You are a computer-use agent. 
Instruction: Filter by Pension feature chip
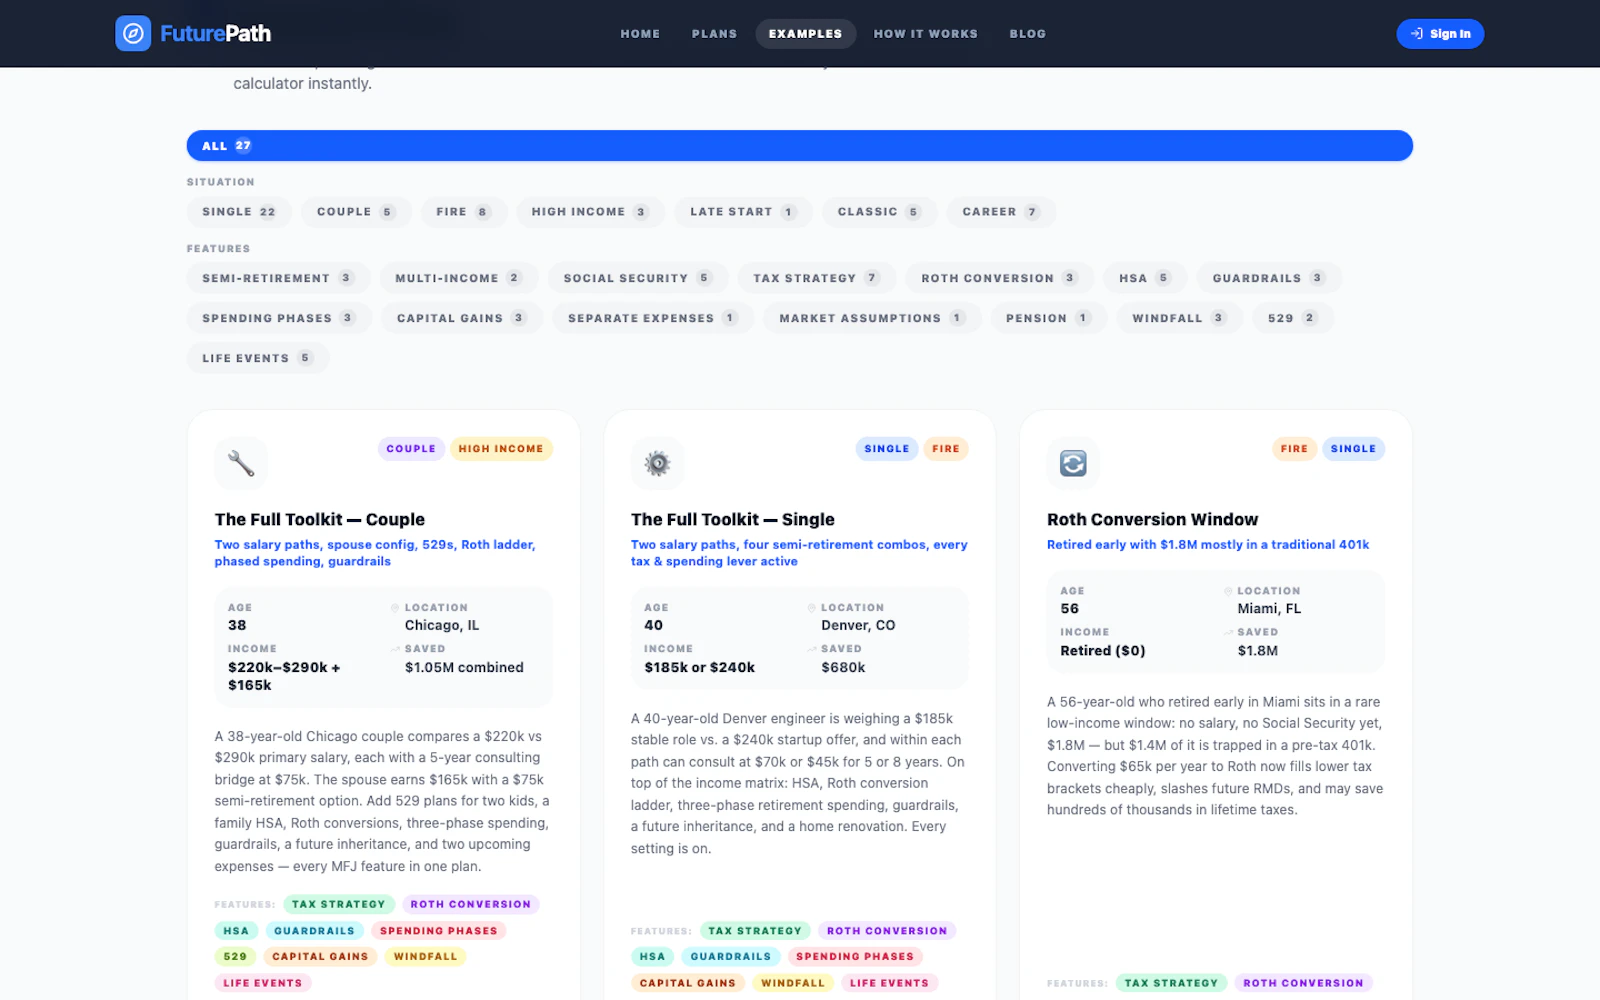point(1048,318)
